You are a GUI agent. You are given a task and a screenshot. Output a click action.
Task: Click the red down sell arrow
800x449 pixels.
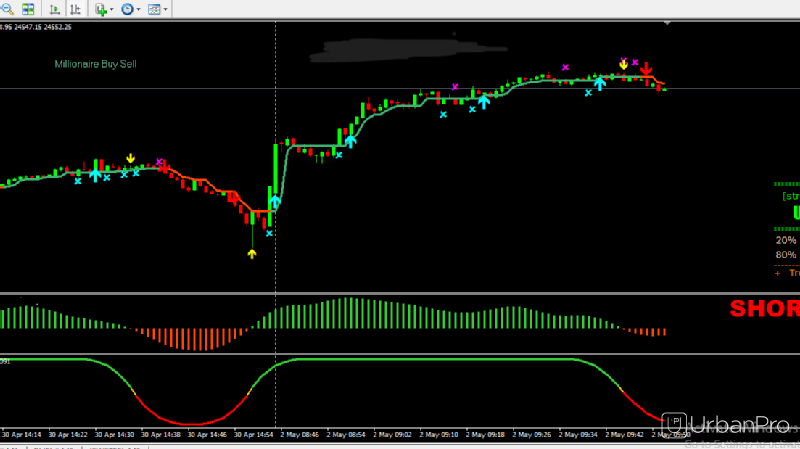pyautogui.click(x=647, y=70)
